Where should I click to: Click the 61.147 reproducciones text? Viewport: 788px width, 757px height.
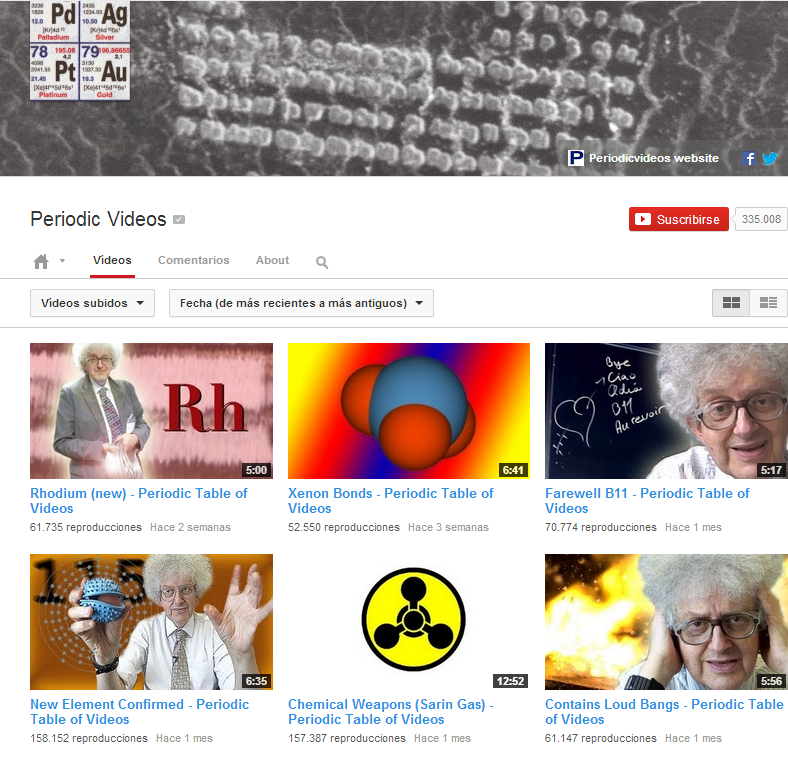click(x=601, y=738)
